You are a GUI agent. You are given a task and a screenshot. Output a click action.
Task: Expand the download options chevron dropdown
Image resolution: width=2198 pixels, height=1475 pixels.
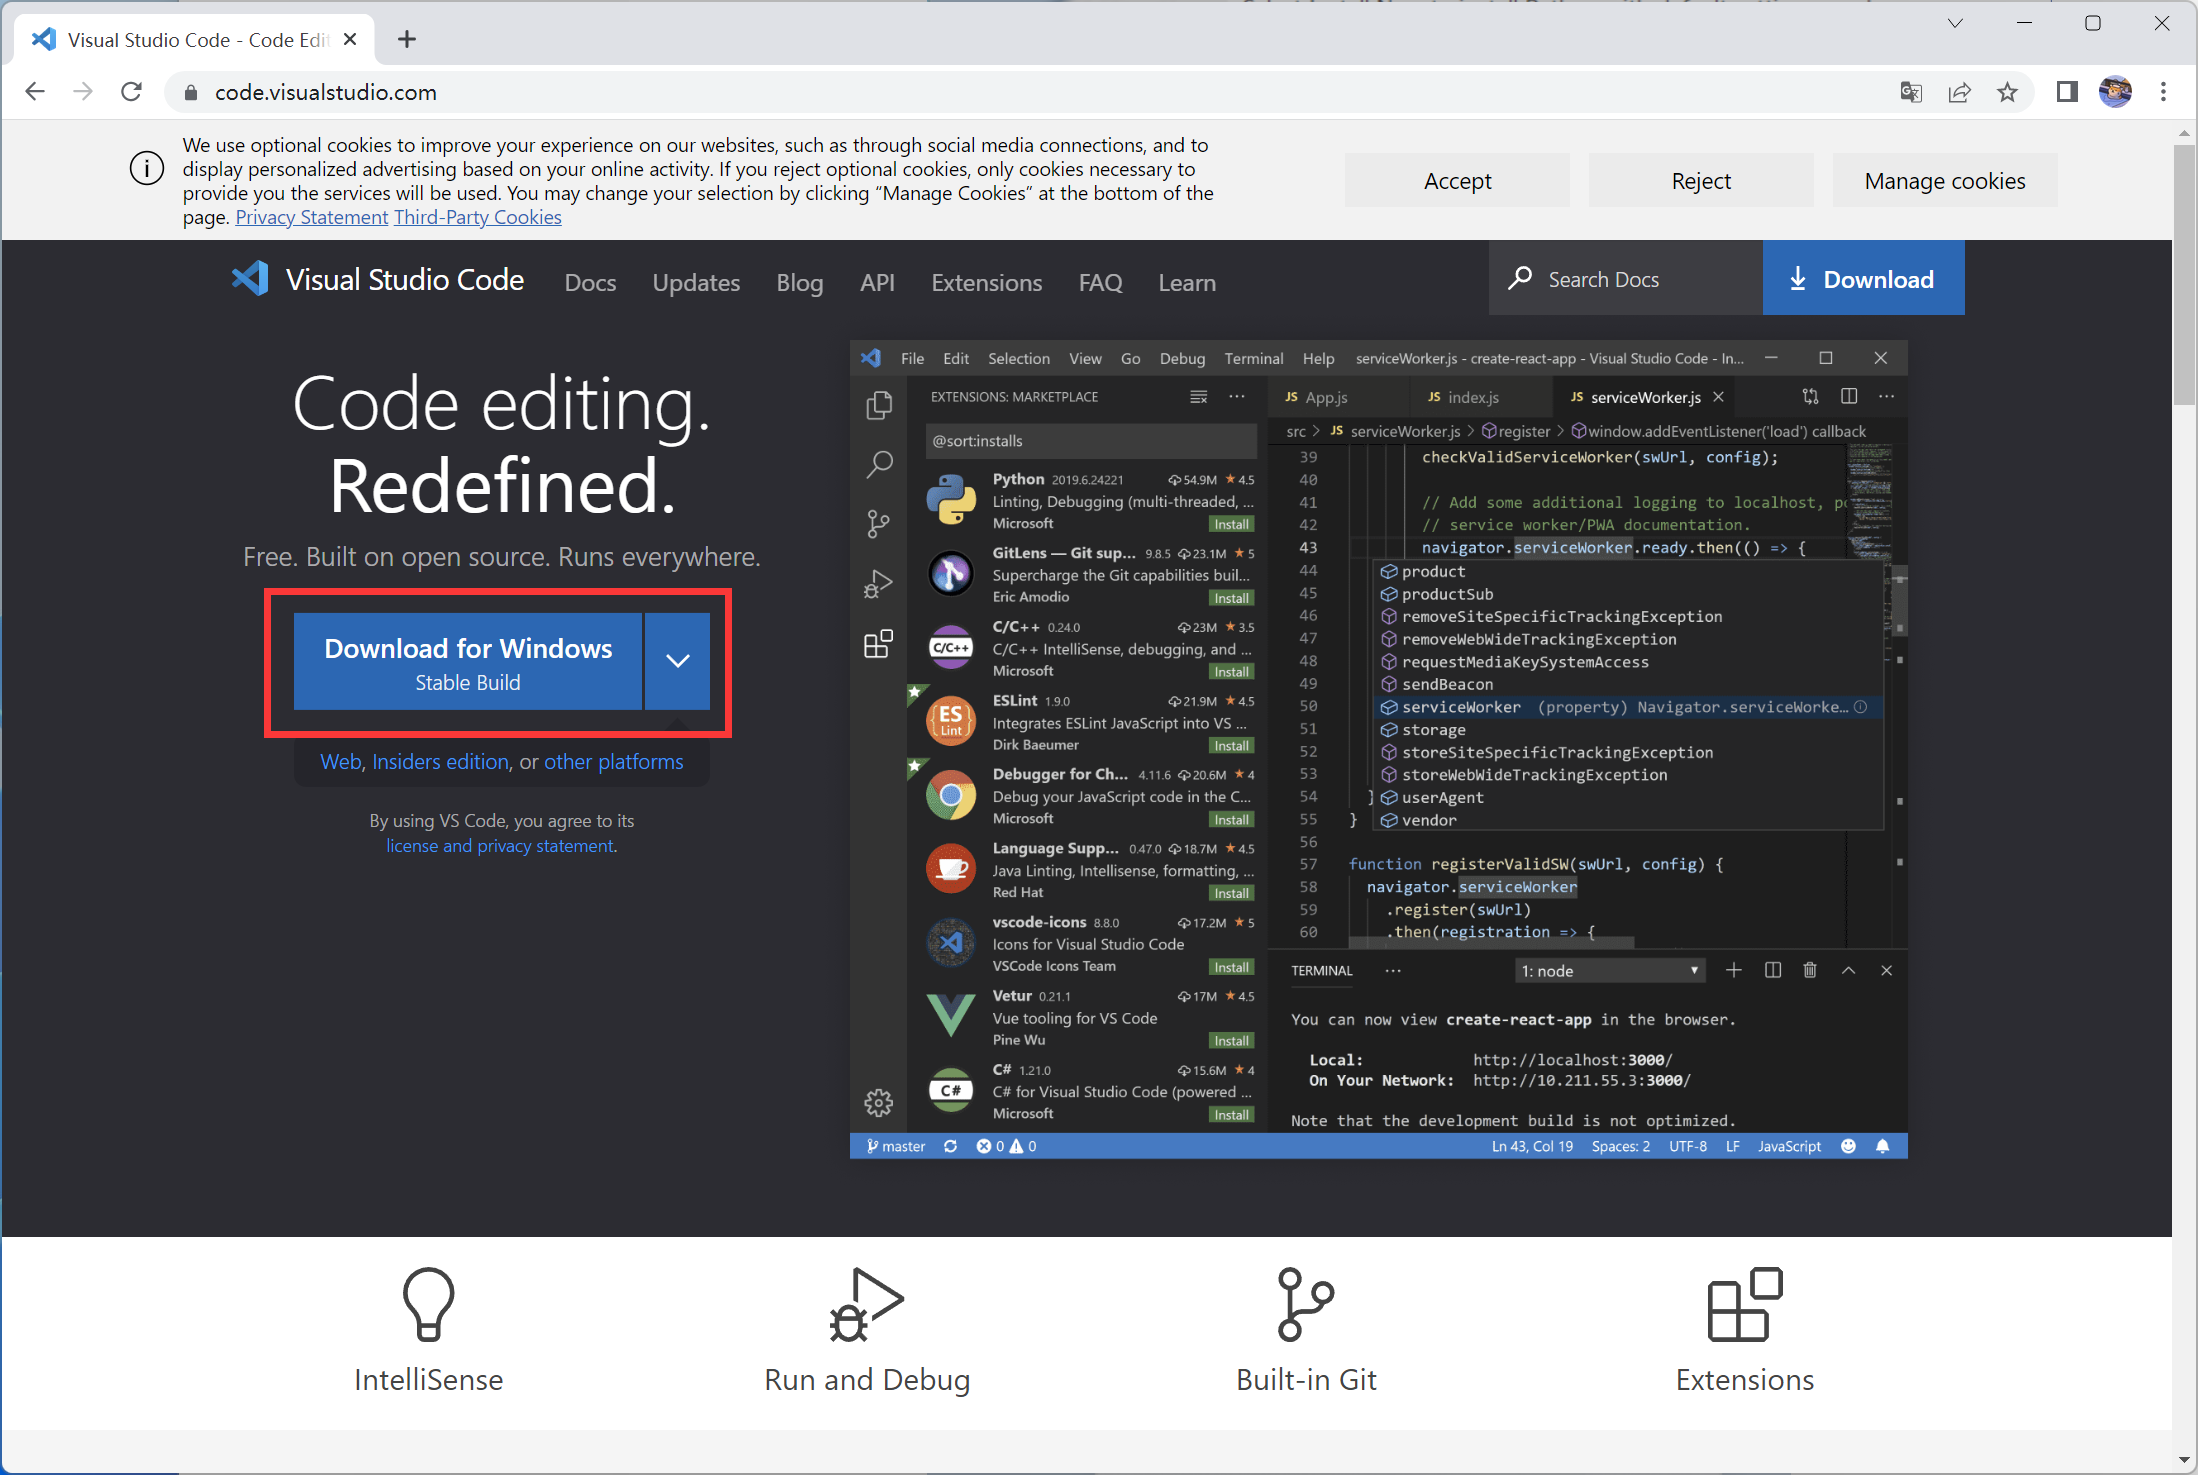click(x=677, y=662)
